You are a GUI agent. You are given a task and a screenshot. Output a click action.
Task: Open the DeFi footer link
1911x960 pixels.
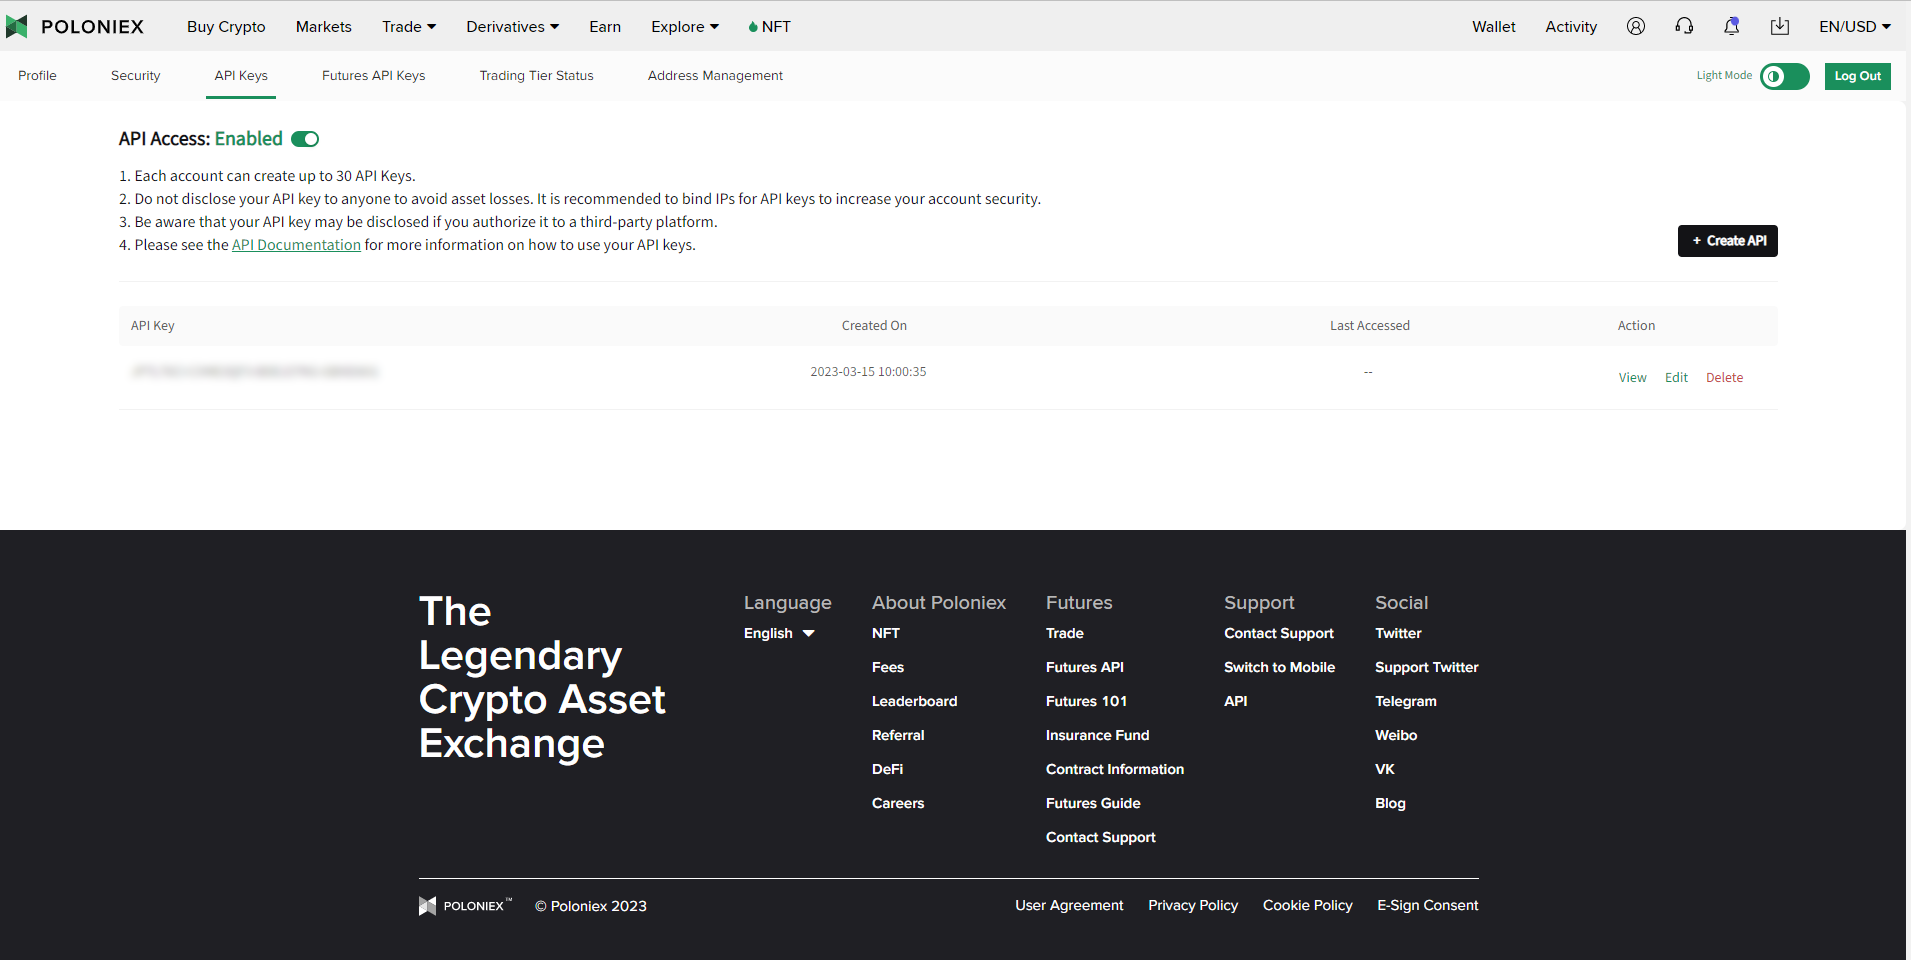coord(888,769)
